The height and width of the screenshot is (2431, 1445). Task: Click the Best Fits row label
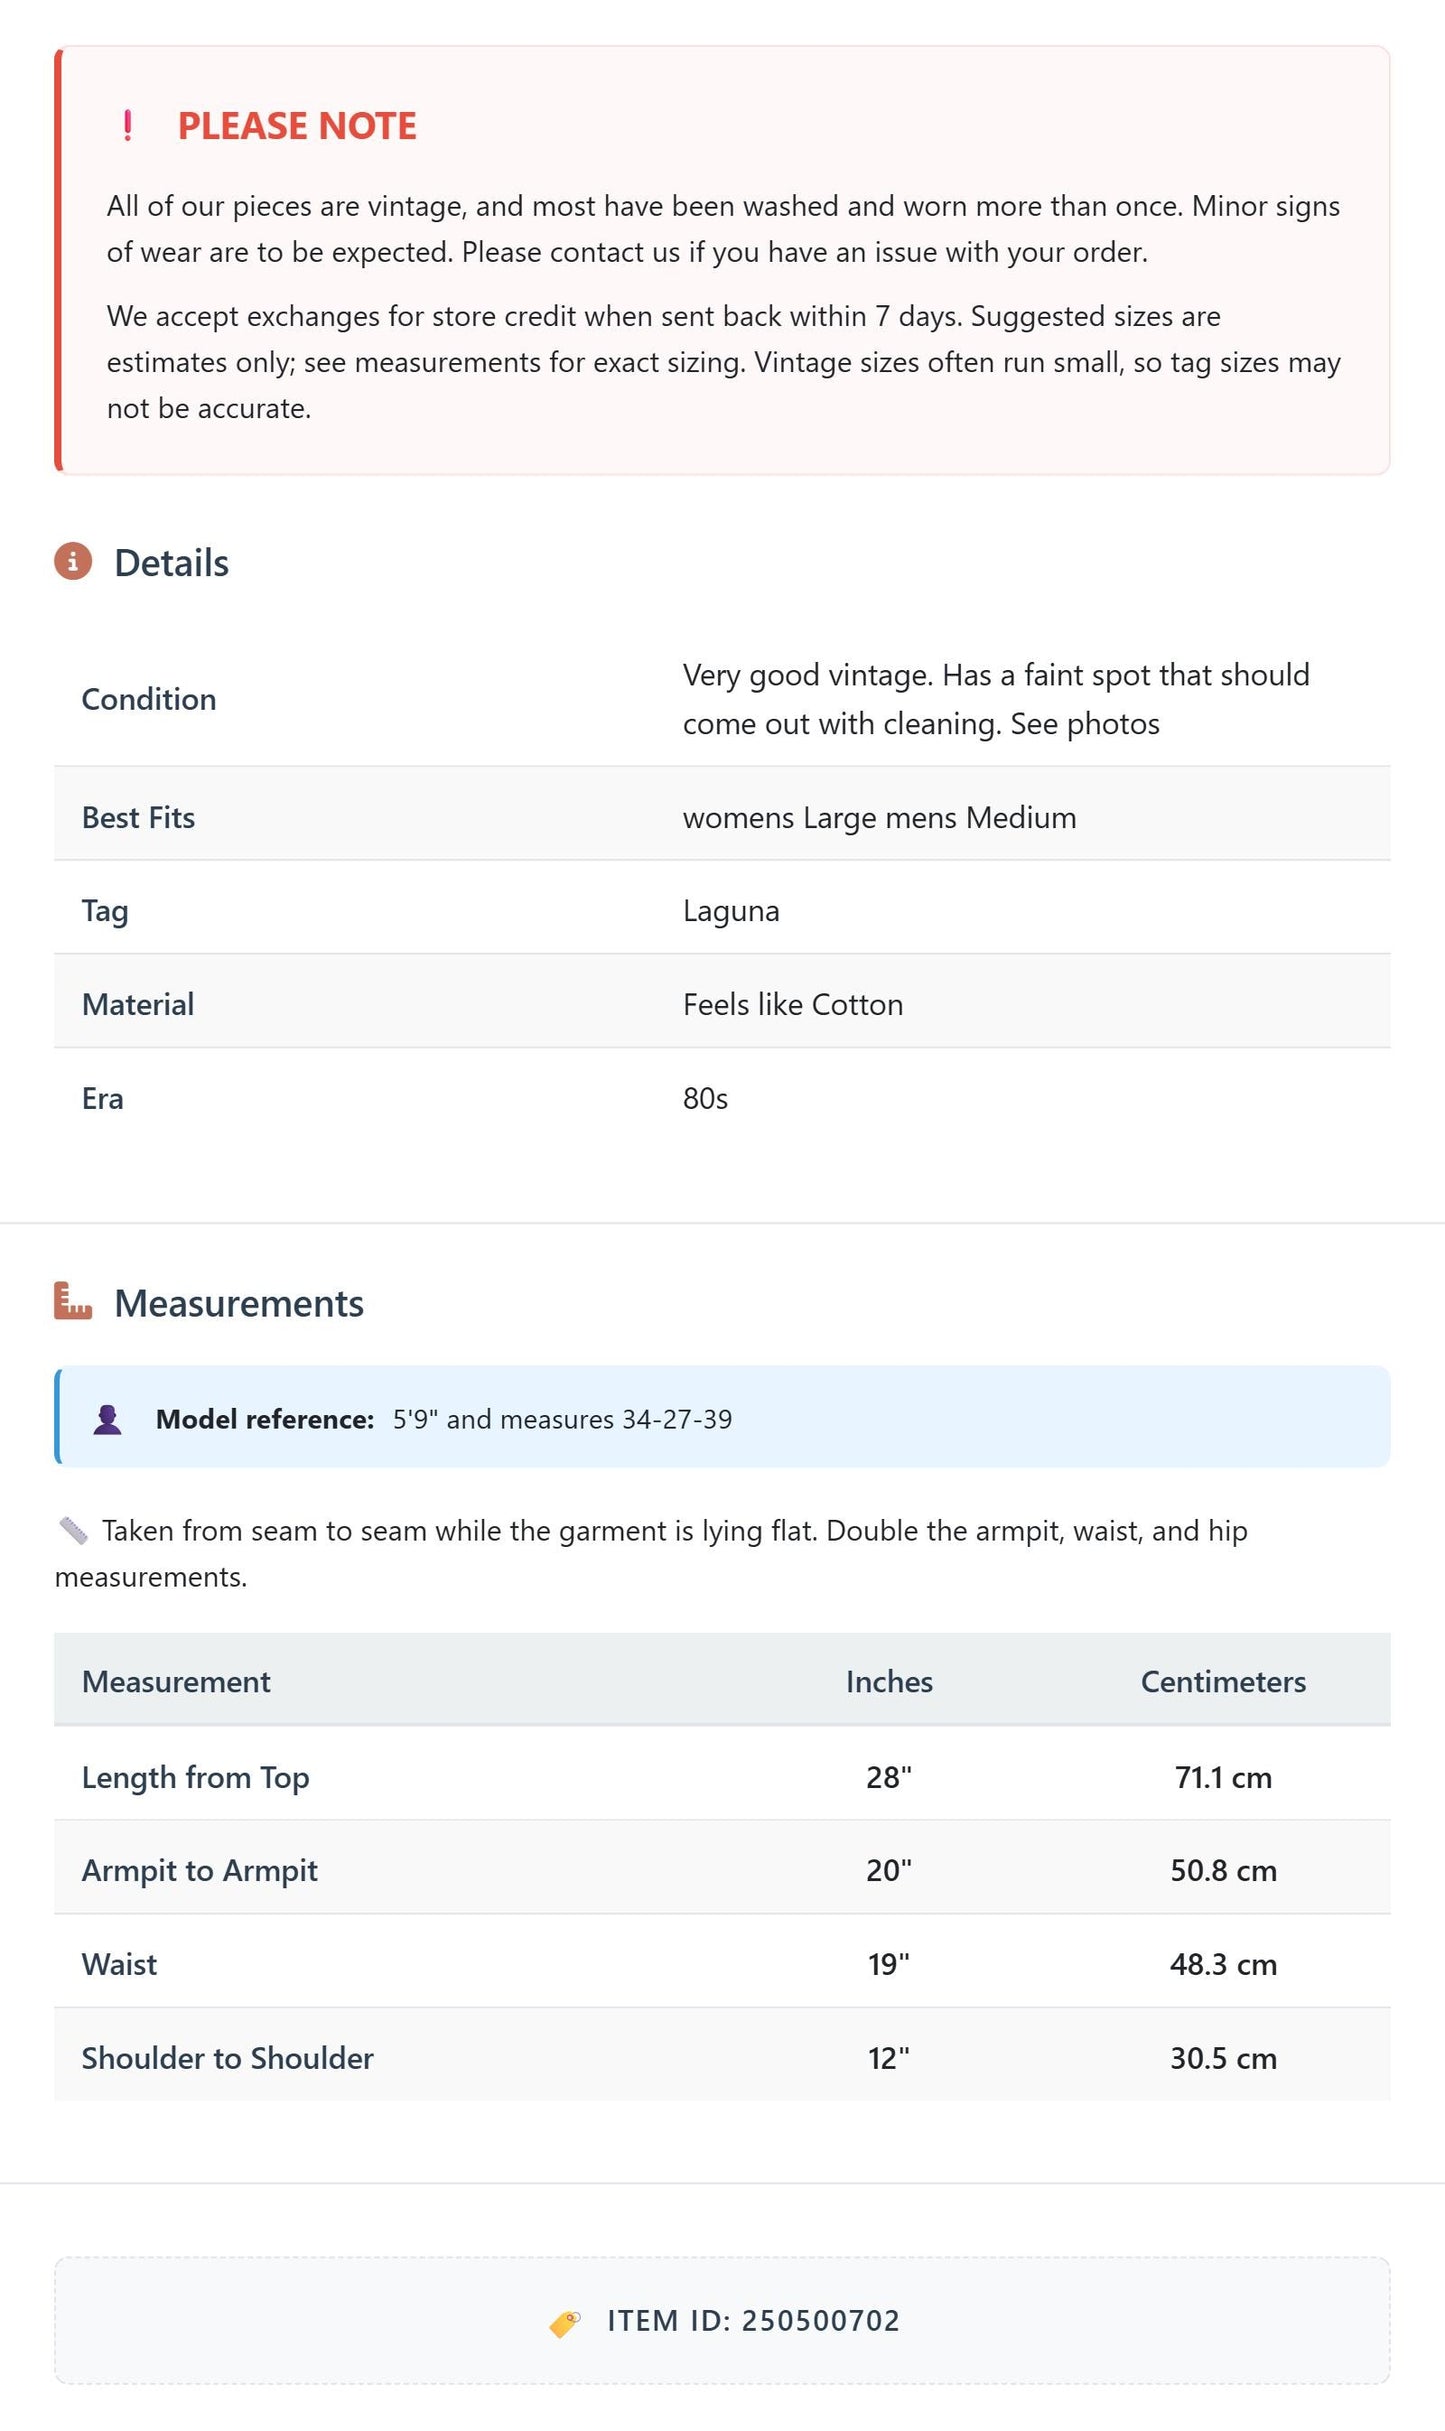tap(138, 817)
